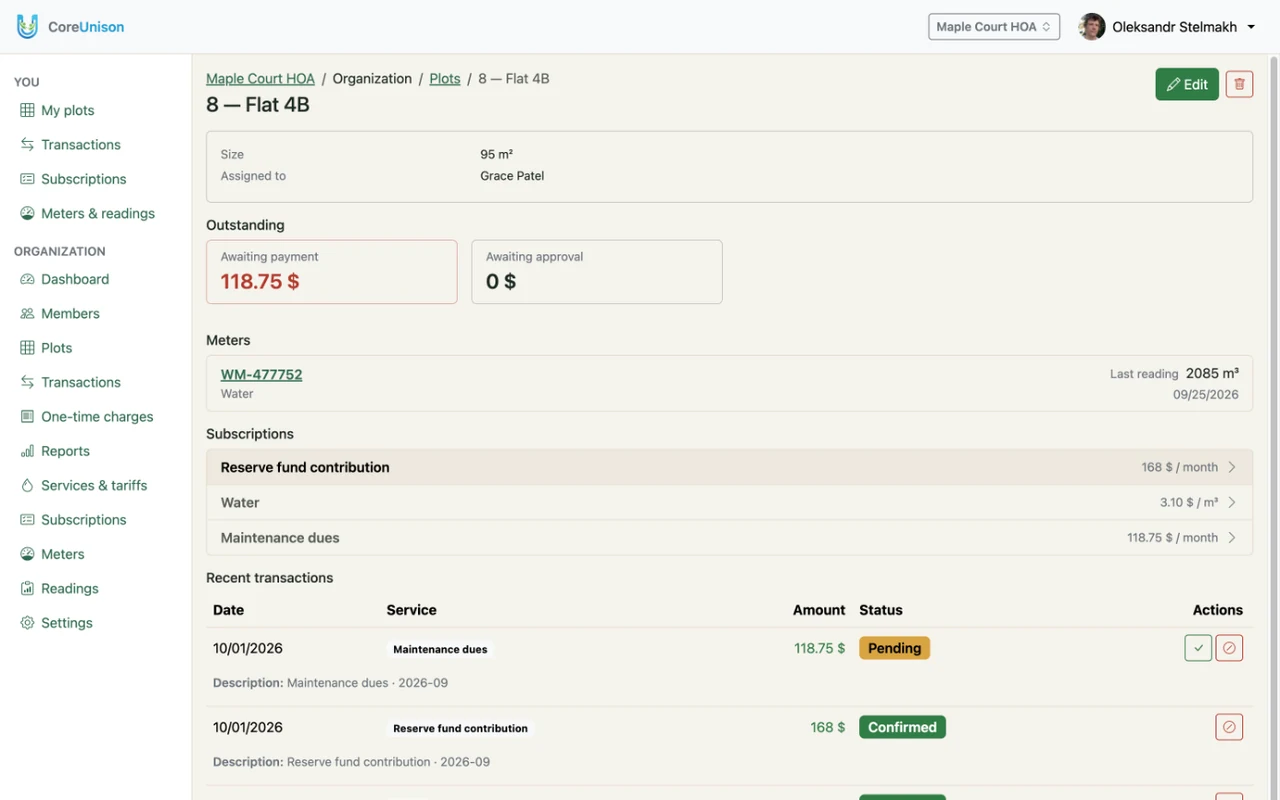
Task: Open meter WM-477752 link
Action: 261,375
